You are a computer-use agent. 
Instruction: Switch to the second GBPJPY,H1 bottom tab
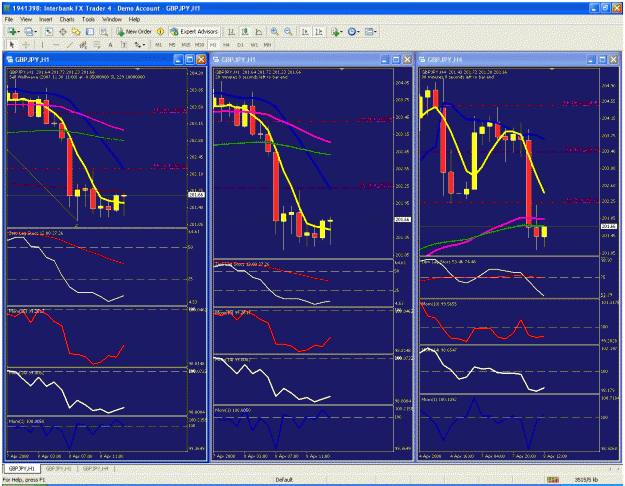click(x=58, y=468)
